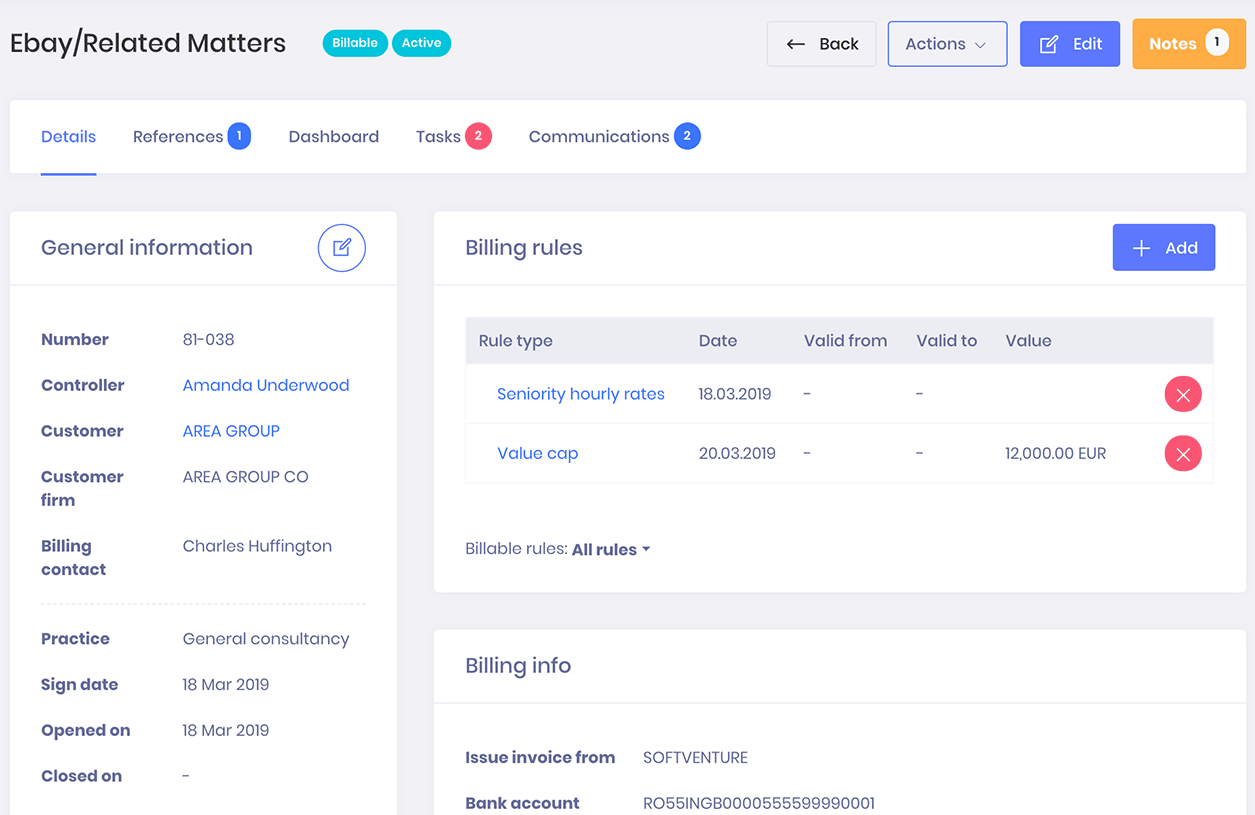Click the blue Edit button
Image resolution: width=1255 pixels, height=815 pixels.
click(x=1069, y=44)
